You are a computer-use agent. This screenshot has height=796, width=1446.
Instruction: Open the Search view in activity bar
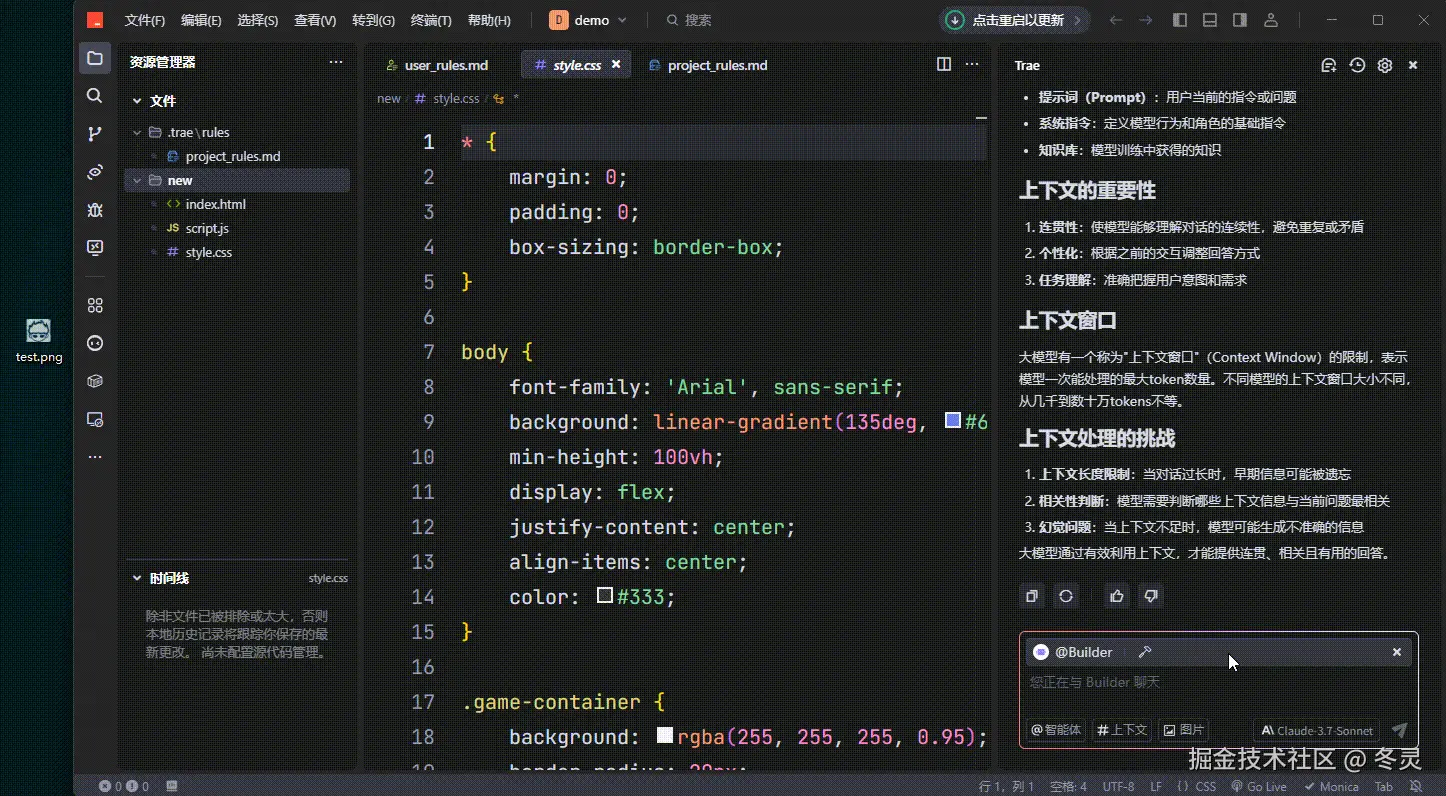coord(95,96)
